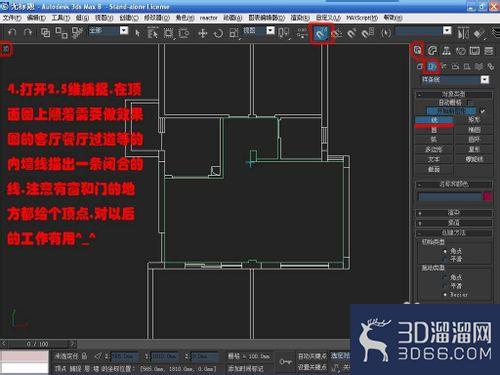
Task: Activate the Select and Rotate tool
Action: (x=218, y=33)
